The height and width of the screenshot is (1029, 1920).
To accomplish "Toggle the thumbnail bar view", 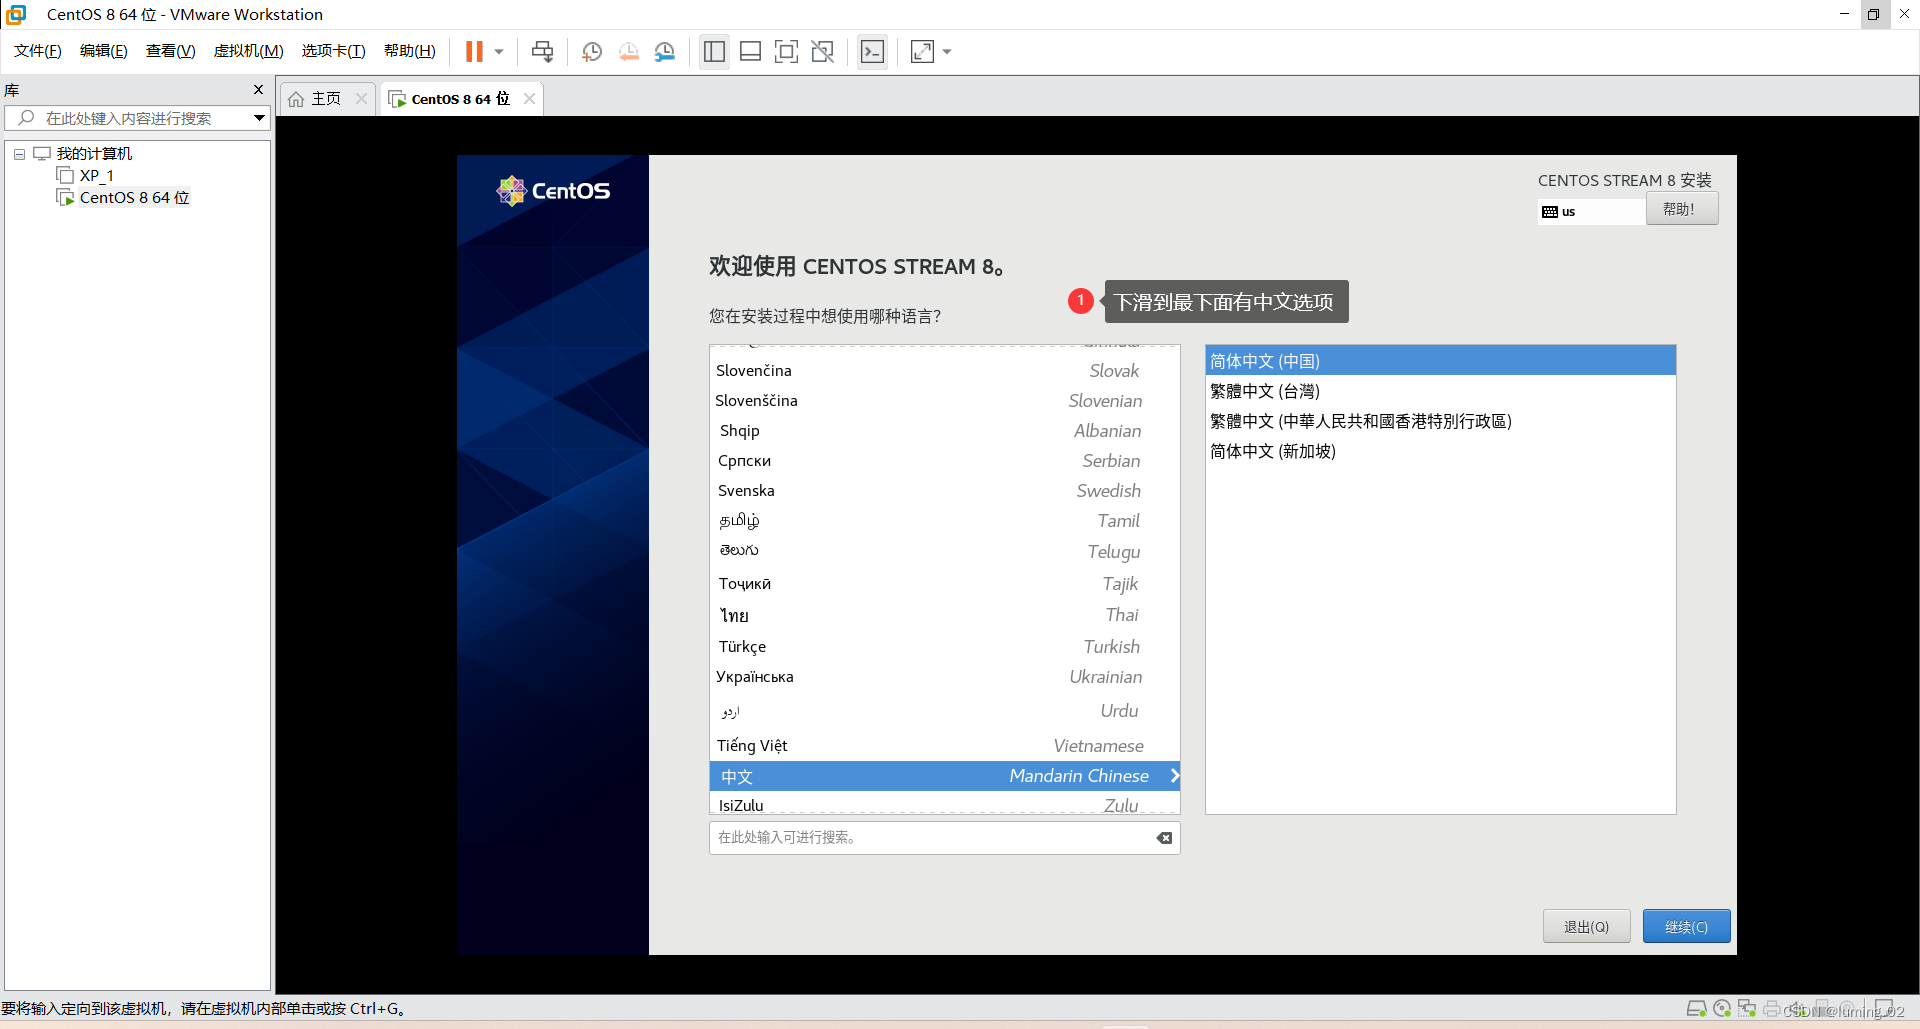I will coord(751,51).
